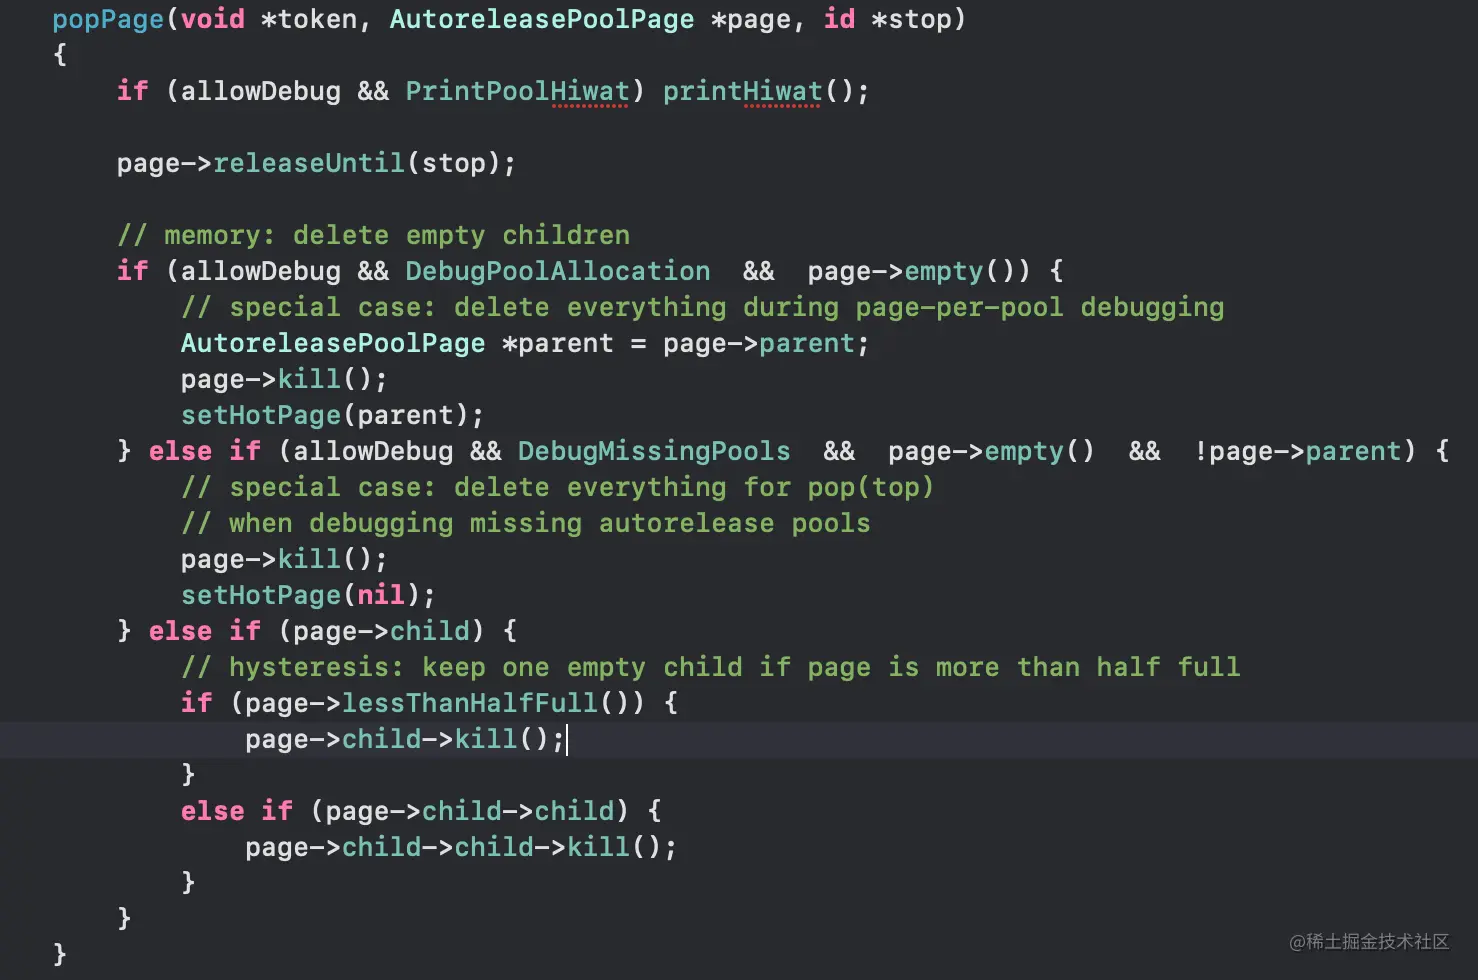Click AutoreleasePoolPage type in function signature

point(541,19)
